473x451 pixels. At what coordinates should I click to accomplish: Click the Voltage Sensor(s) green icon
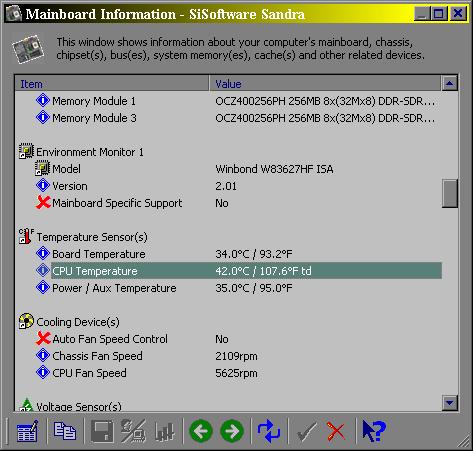tap(26, 404)
